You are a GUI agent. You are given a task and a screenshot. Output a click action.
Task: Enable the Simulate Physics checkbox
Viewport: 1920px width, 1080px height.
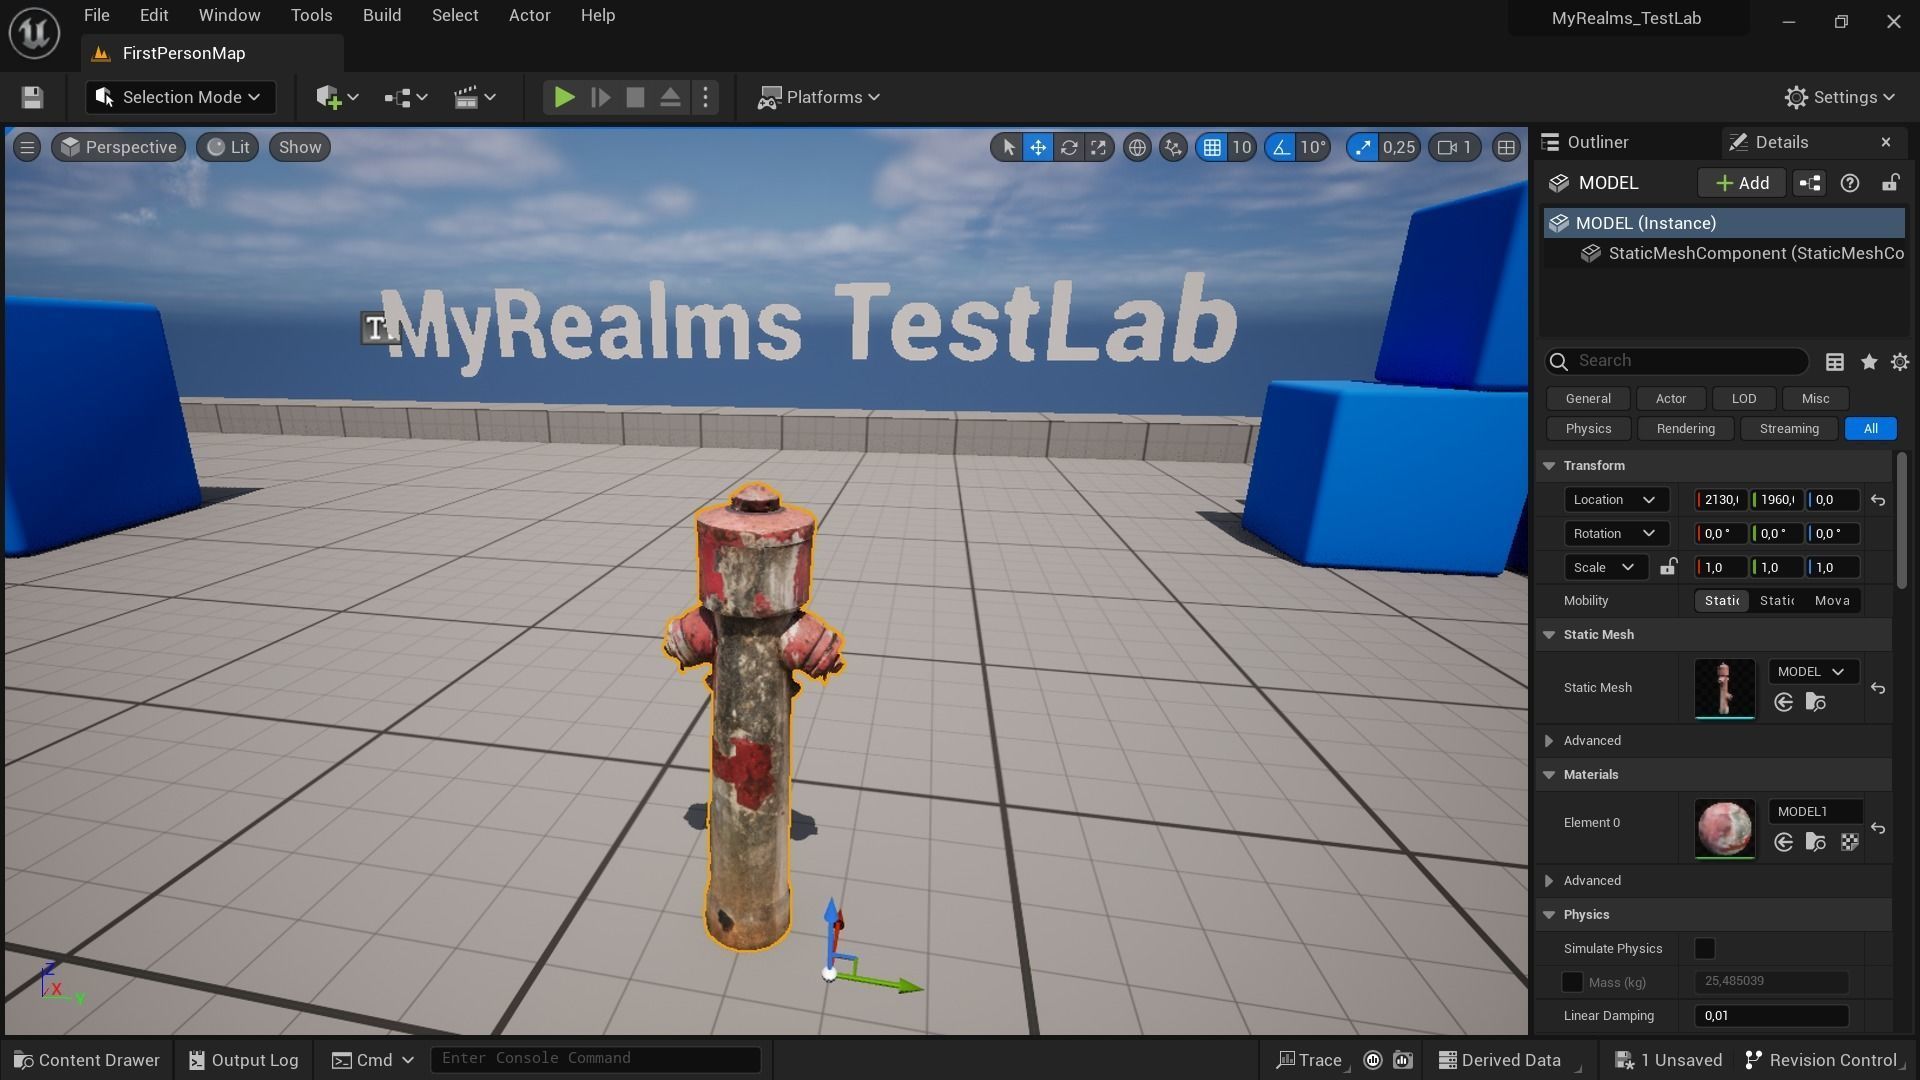click(1705, 948)
